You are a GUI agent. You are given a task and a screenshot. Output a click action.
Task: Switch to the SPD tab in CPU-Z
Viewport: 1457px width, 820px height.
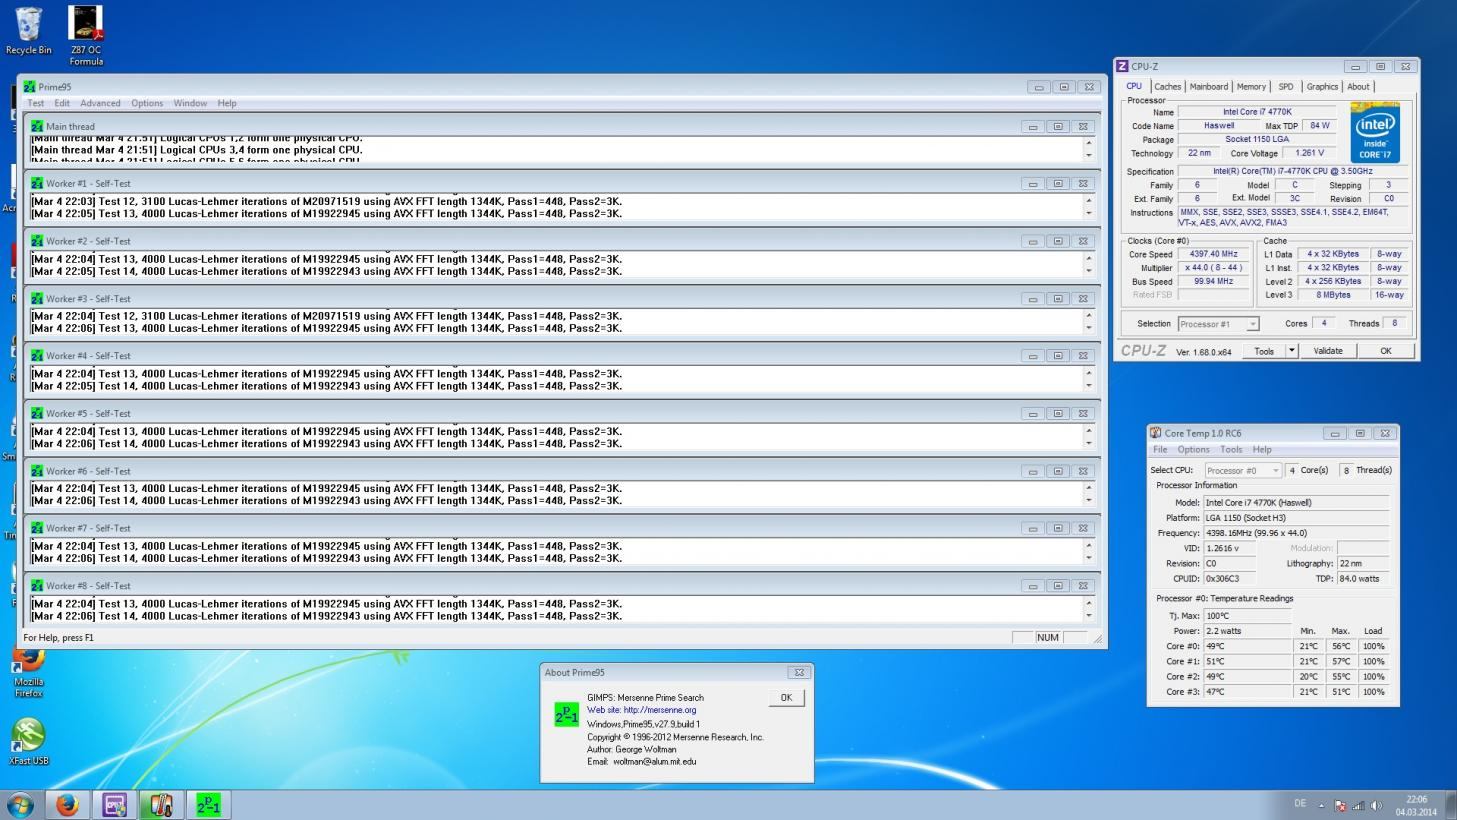1286,87
